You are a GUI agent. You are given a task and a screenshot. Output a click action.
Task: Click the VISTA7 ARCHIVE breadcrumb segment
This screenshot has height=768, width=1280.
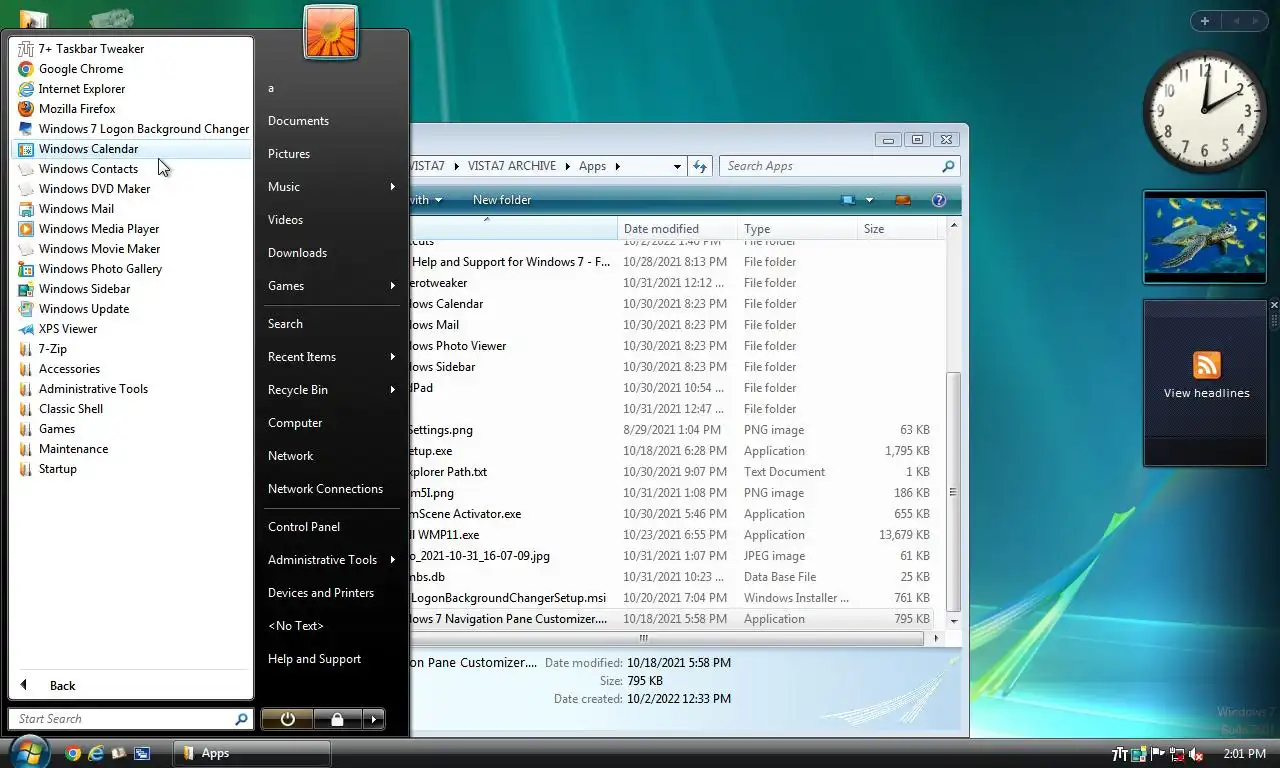pyautogui.click(x=511, y=166)
